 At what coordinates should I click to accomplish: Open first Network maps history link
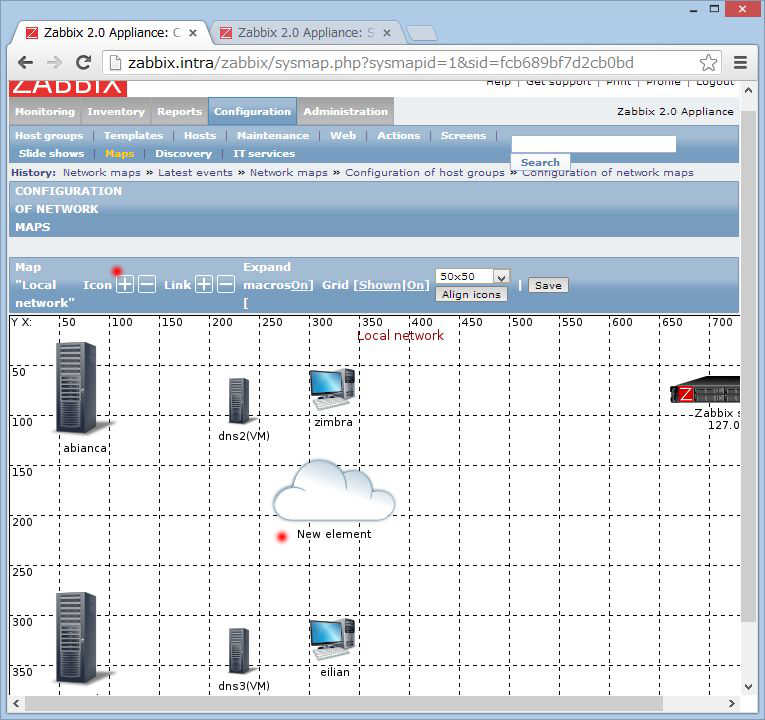pos(101,173)
